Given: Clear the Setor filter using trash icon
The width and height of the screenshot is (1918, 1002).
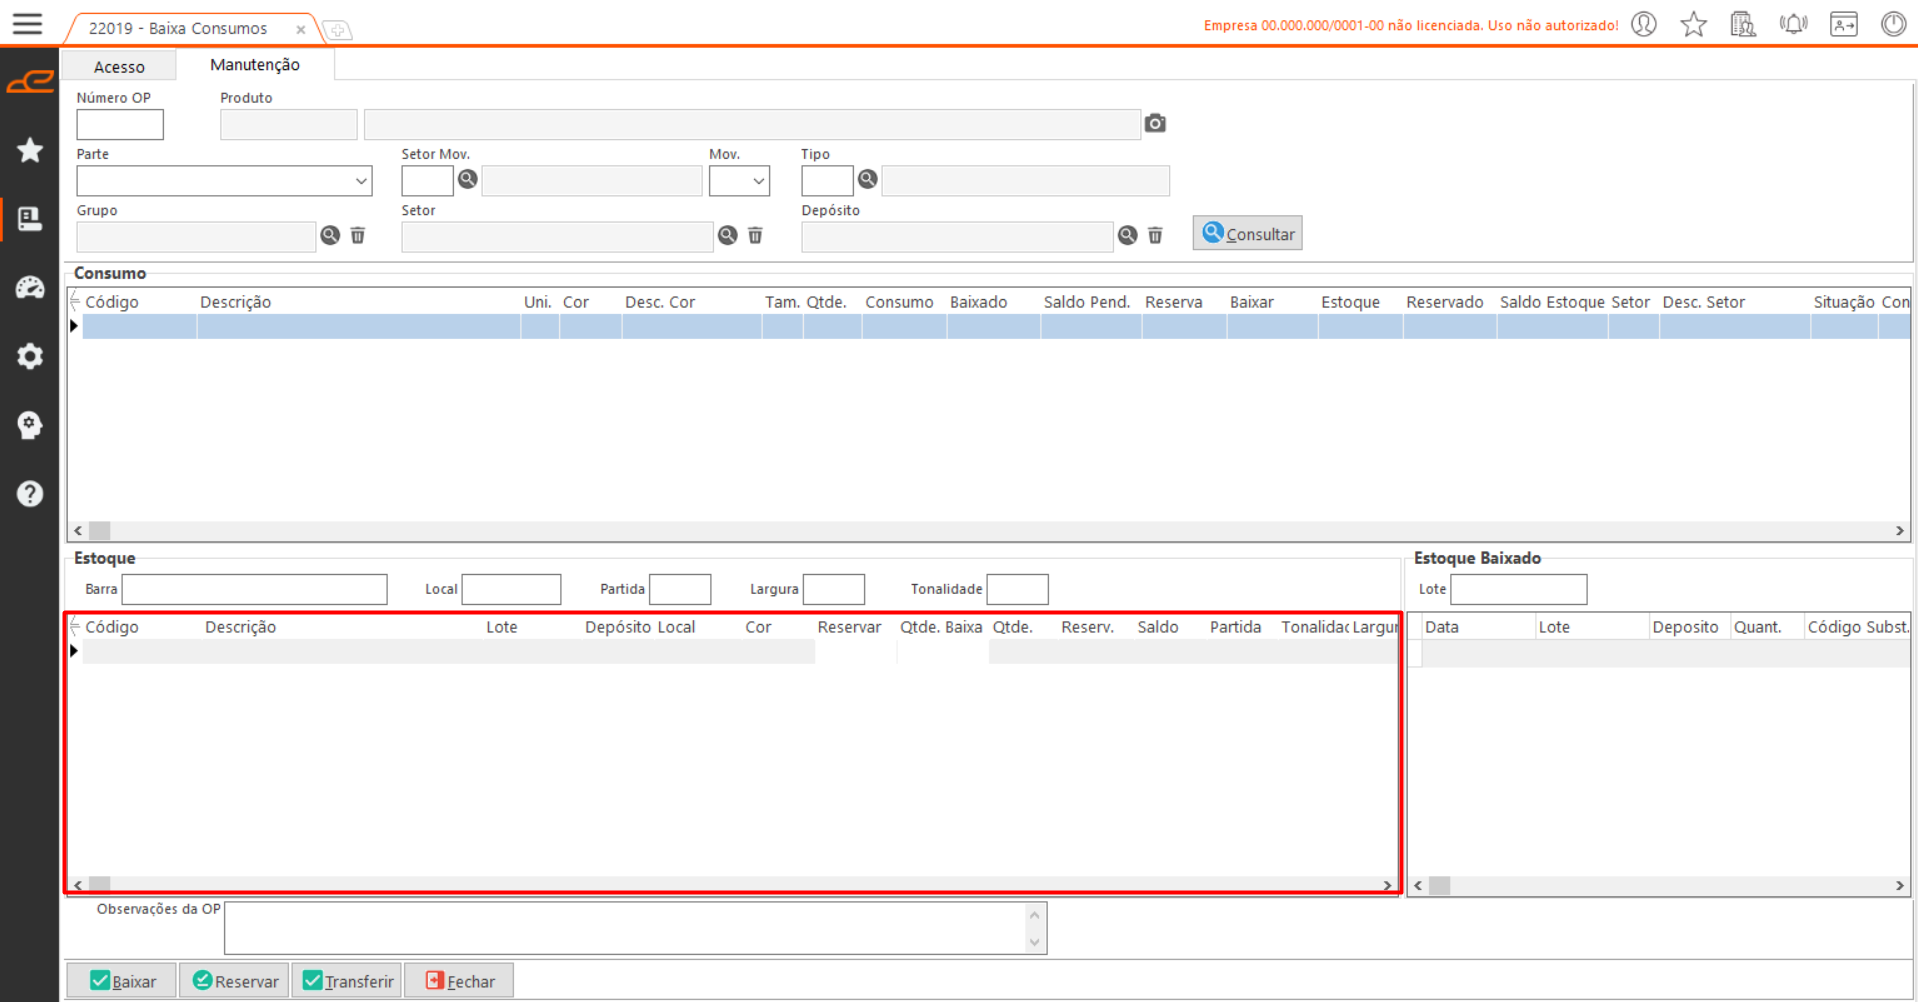Looking at the screenshot, I should click(755, 235).
